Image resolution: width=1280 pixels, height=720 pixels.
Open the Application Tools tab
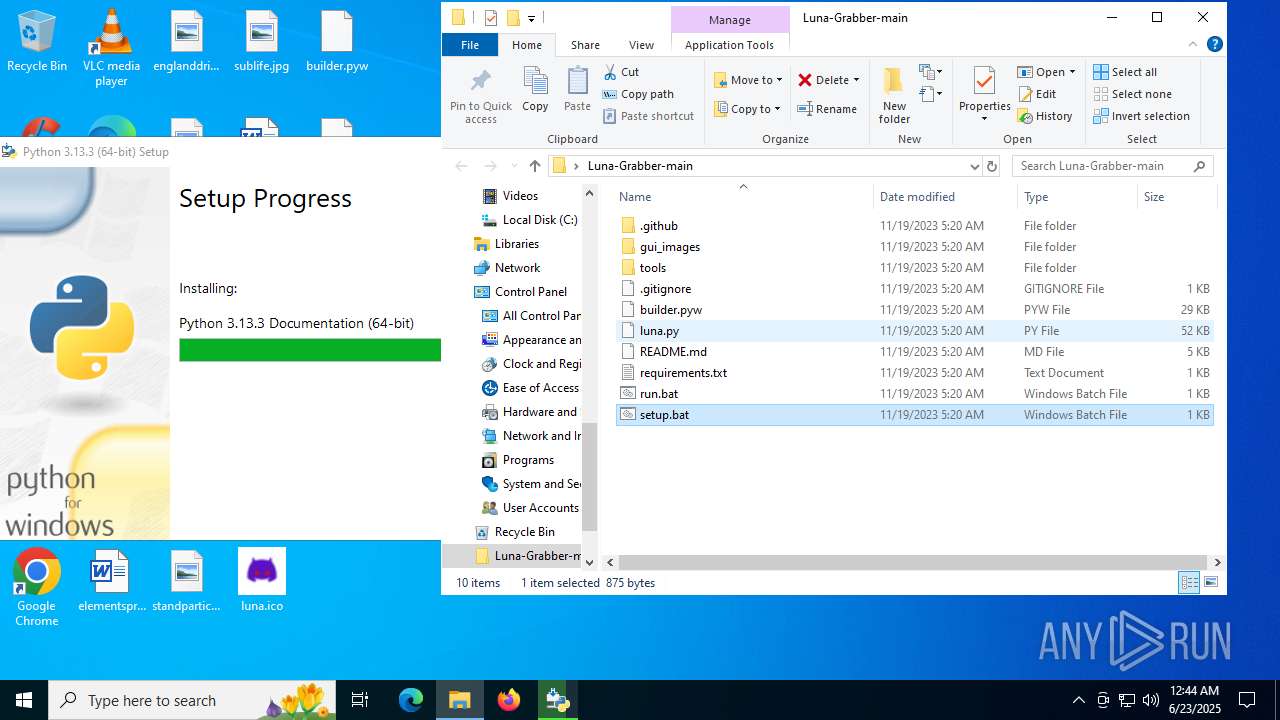coord(729,45)
